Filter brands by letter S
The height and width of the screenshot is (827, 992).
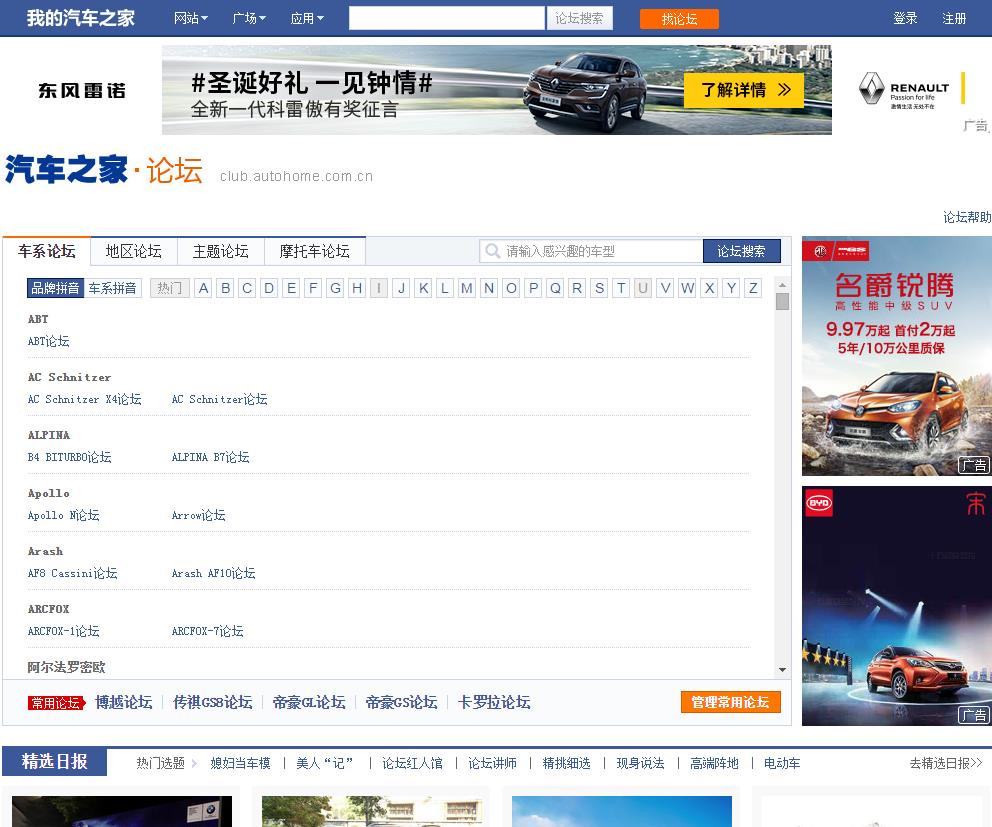(x=599, y=288)
